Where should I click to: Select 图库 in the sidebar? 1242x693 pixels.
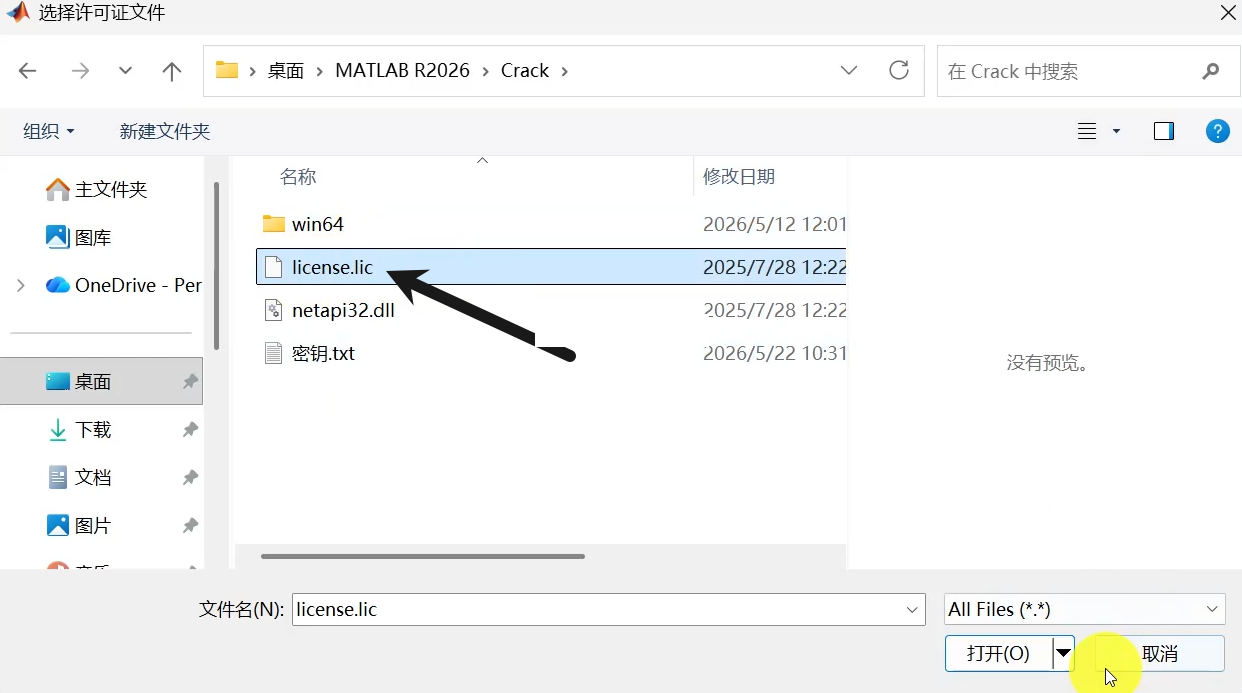[x=79, y=237]
